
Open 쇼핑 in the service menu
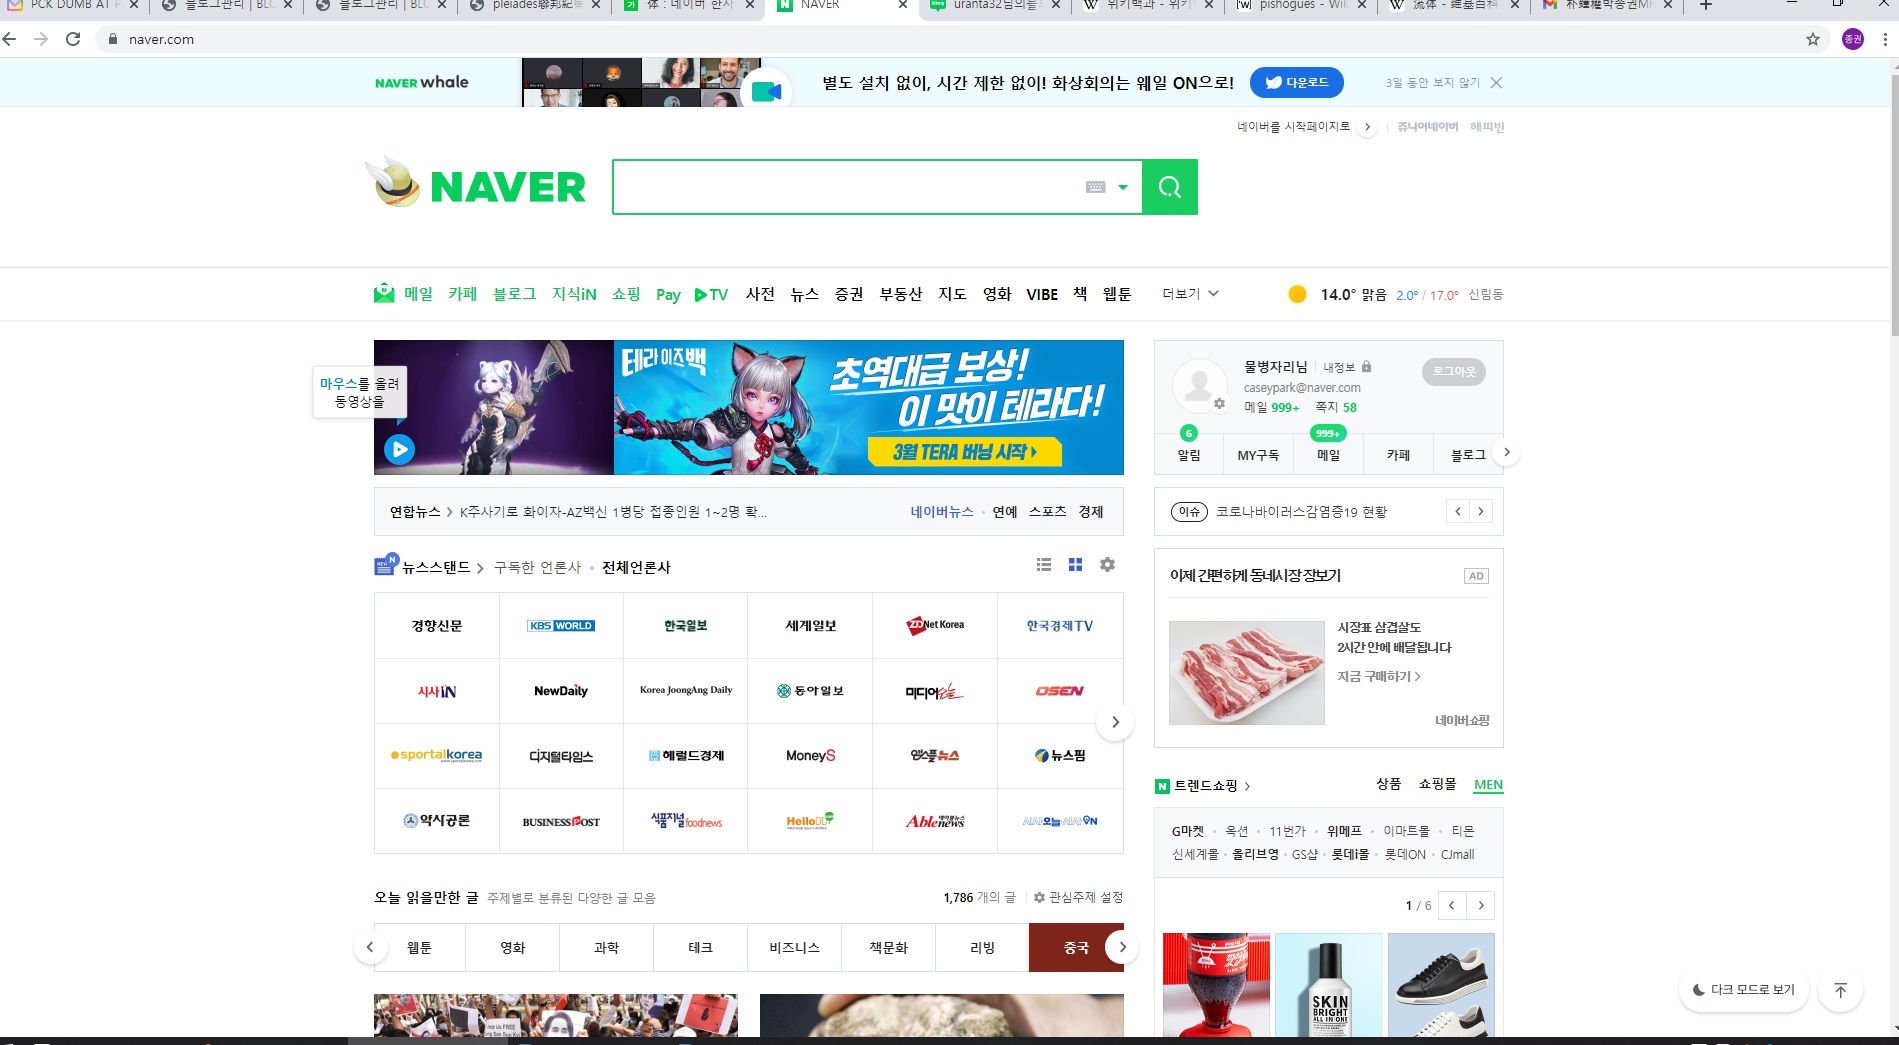coord(626,294)
